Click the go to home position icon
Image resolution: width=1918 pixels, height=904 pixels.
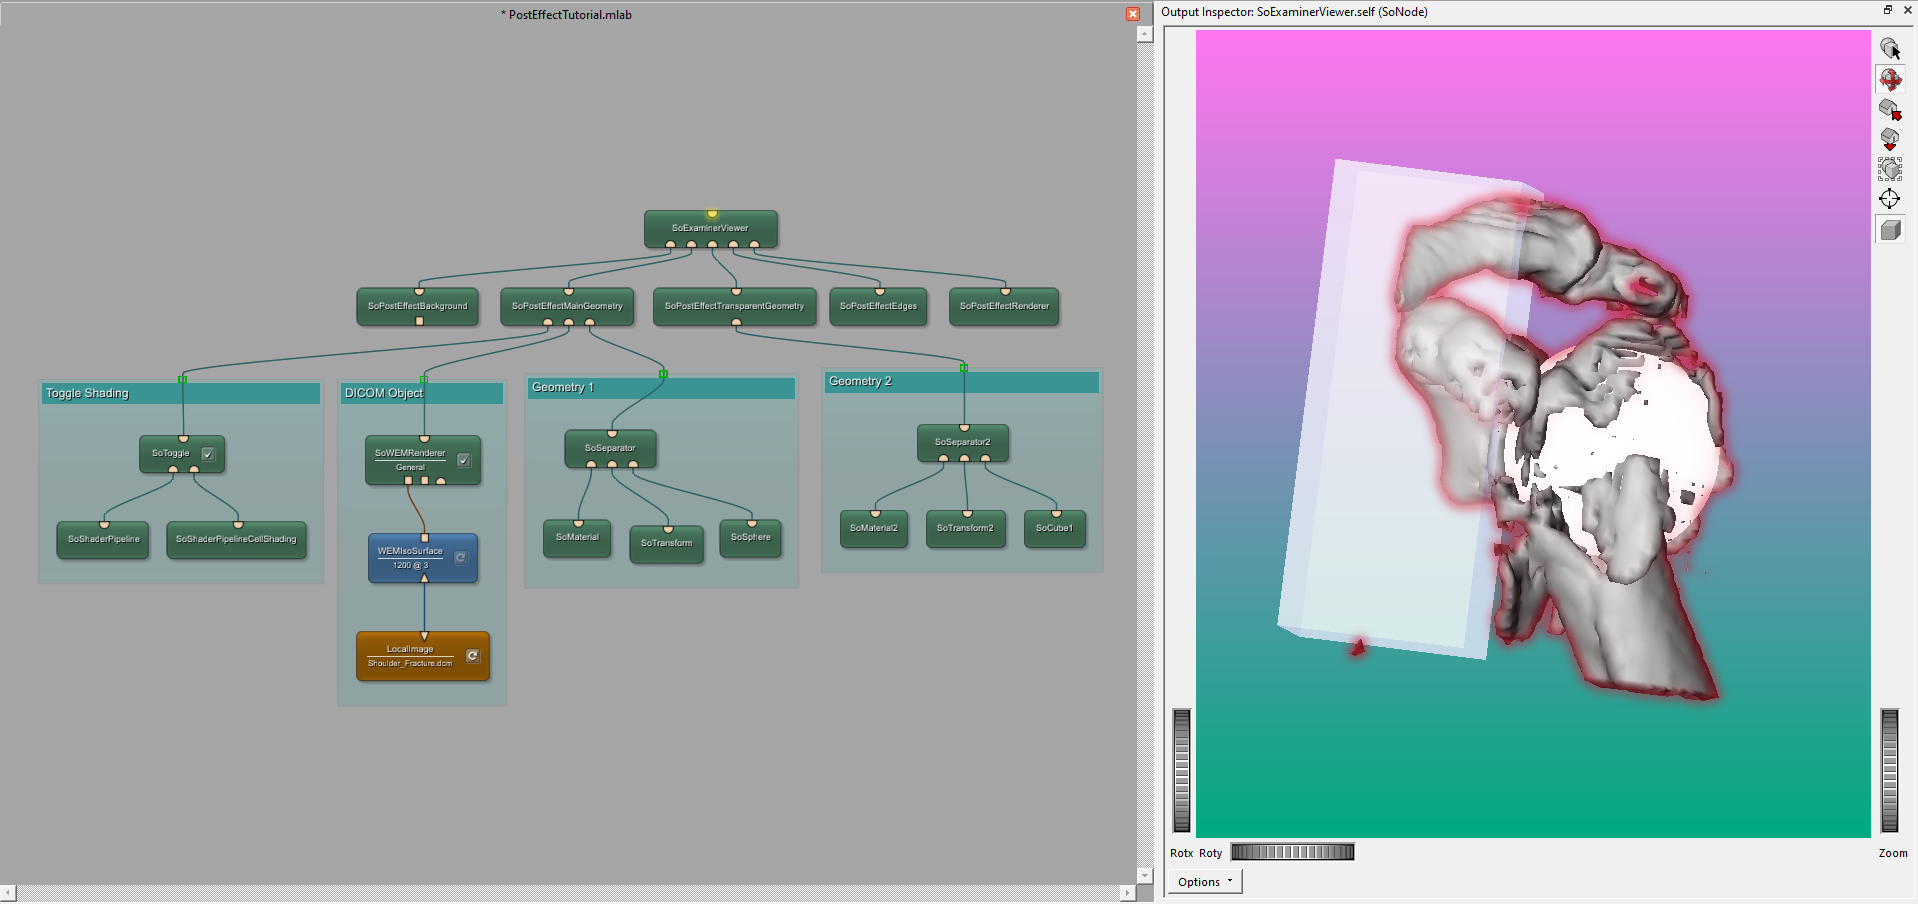[x=1889, y=109]
